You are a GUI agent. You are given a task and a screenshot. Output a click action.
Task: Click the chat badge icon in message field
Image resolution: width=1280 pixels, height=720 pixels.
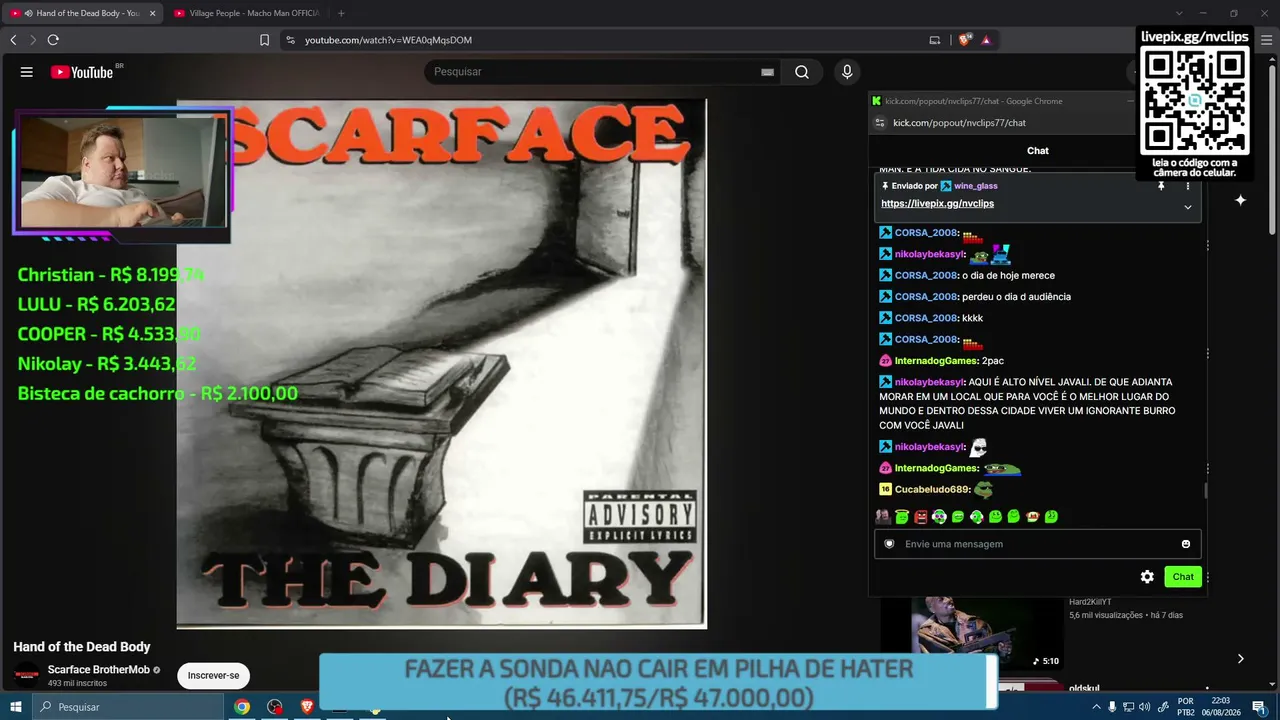pos(889,544)
